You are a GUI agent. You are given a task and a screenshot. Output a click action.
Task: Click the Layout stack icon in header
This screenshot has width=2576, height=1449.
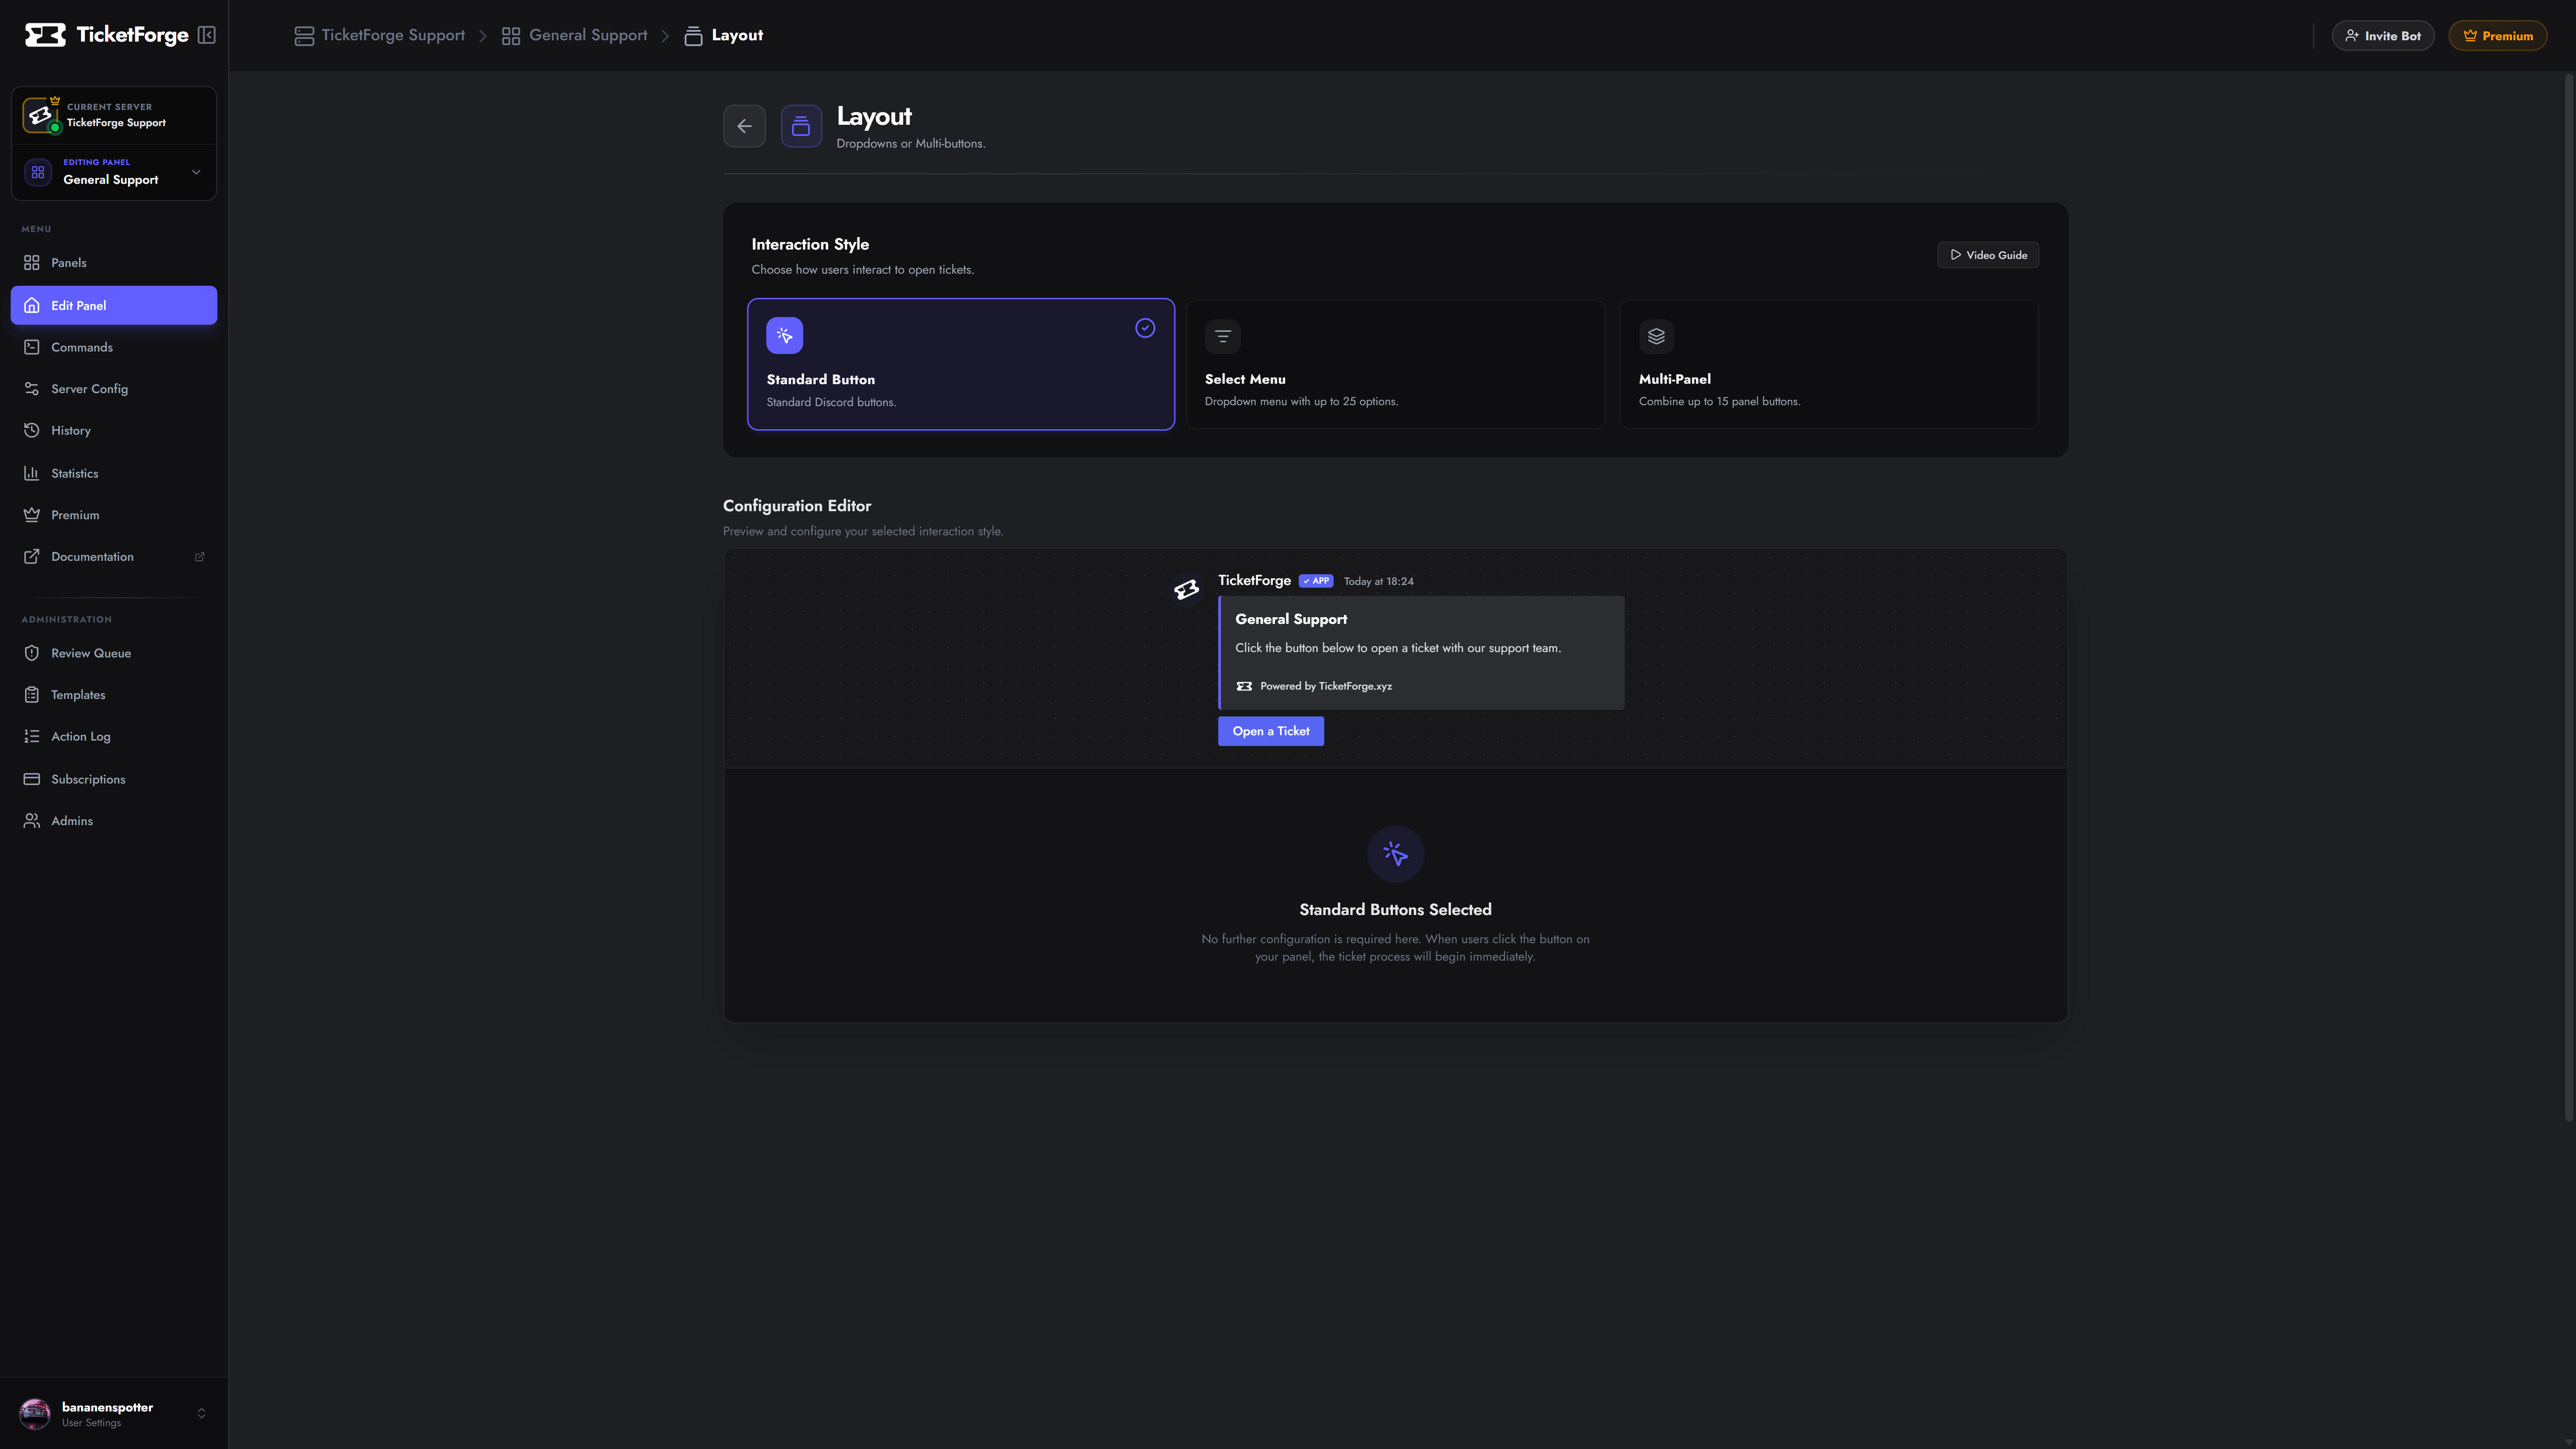pyautogui.click(x=801, y=126)
